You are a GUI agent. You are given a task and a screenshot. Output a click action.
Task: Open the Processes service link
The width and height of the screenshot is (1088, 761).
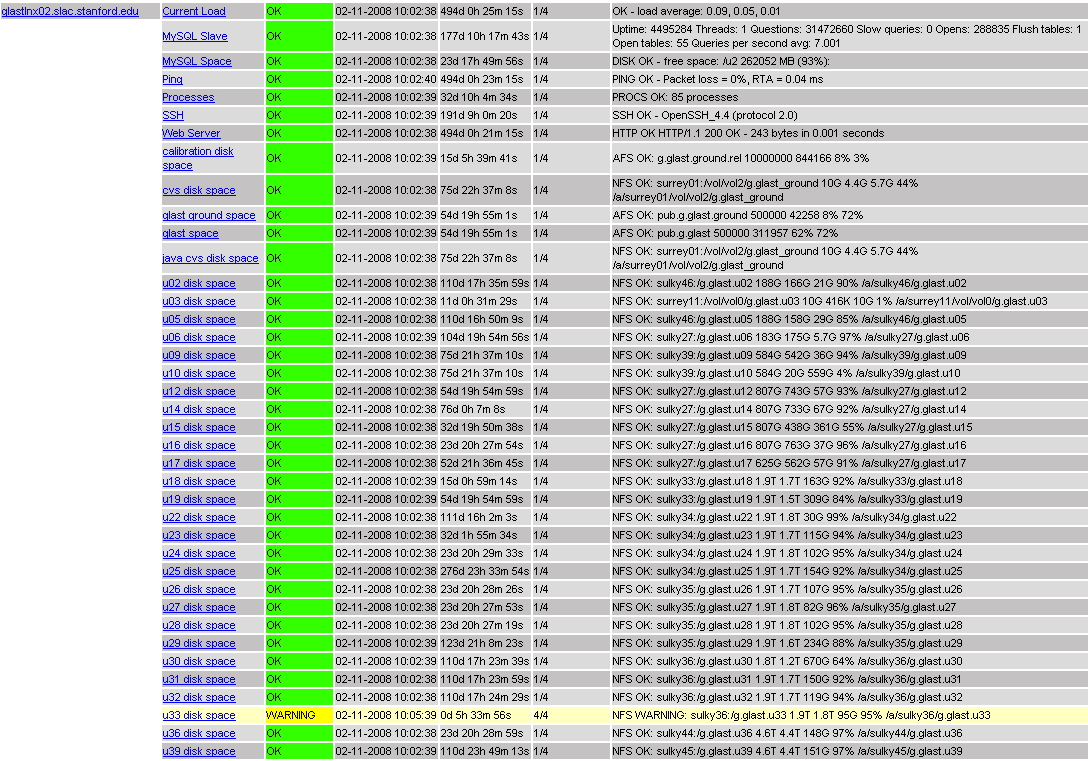click(x=188, y=97)
